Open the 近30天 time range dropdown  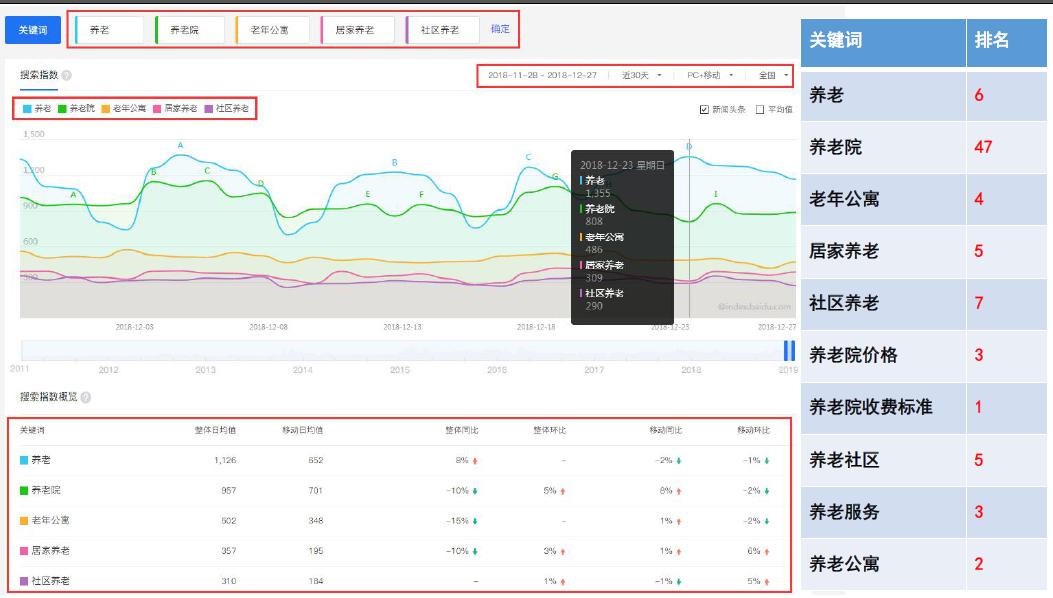click(641, 75)
